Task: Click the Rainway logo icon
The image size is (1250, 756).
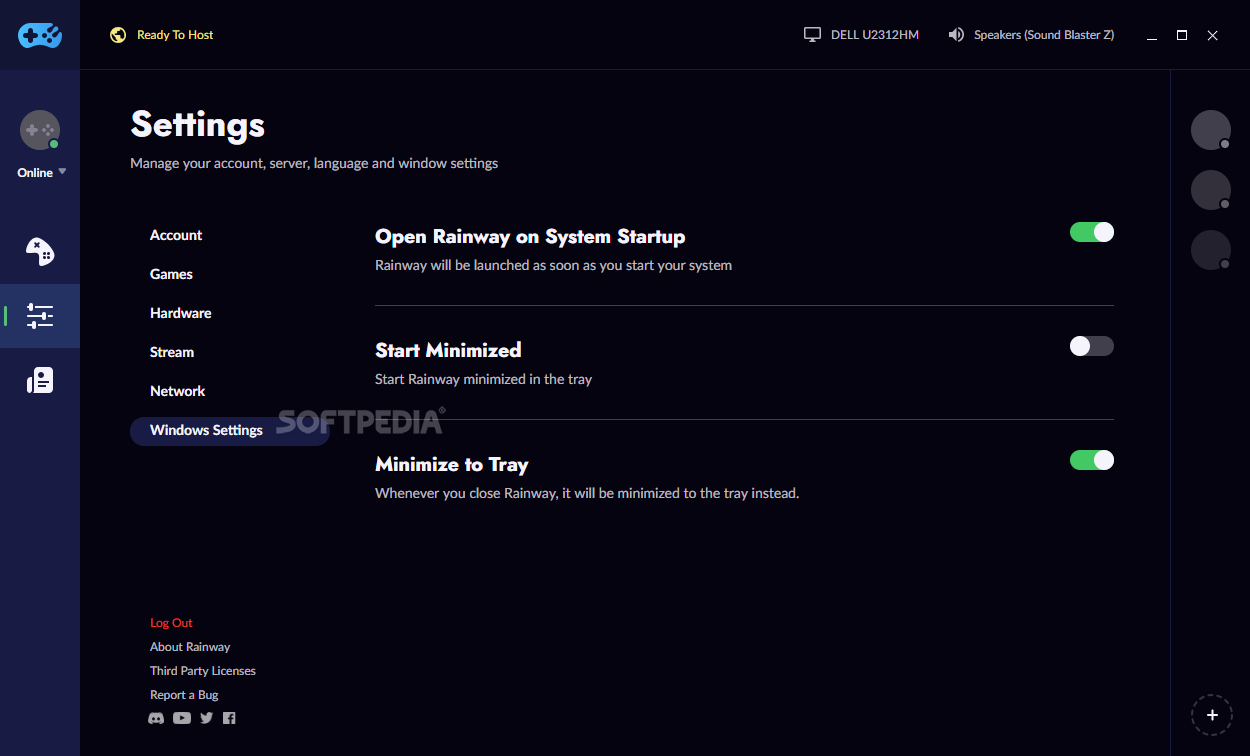Action: [40, 35]
